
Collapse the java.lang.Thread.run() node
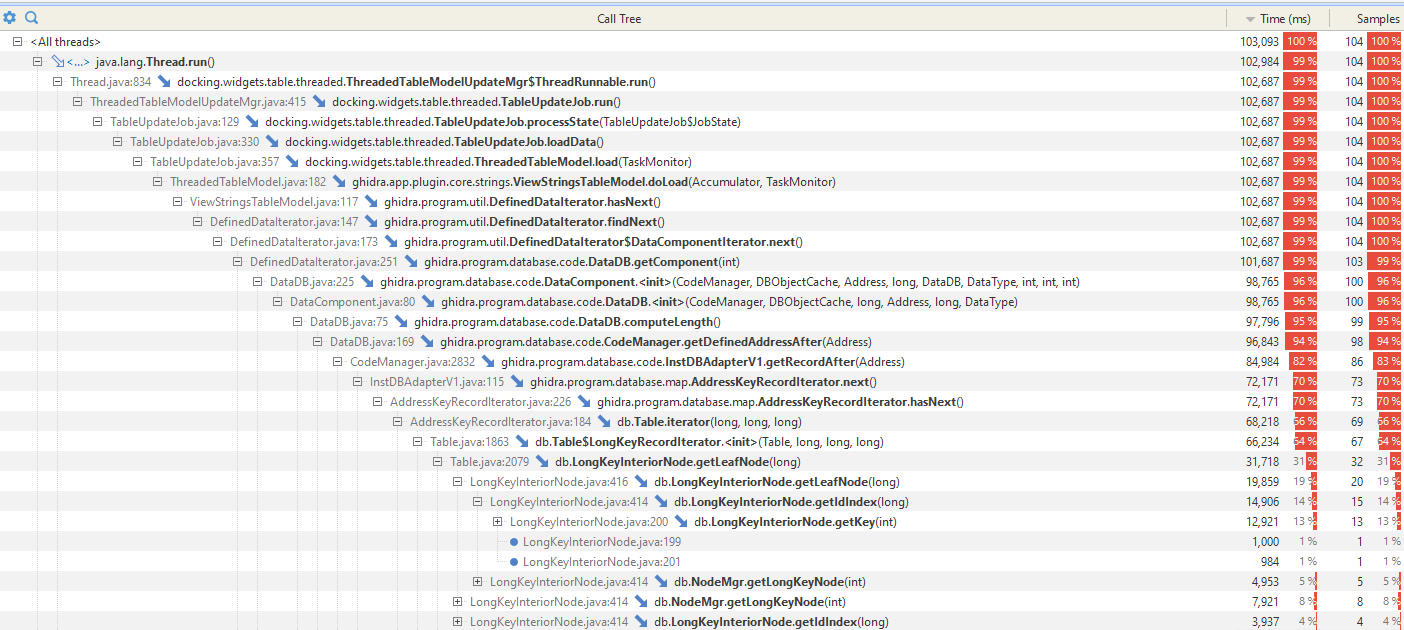(x=38, y=62)
